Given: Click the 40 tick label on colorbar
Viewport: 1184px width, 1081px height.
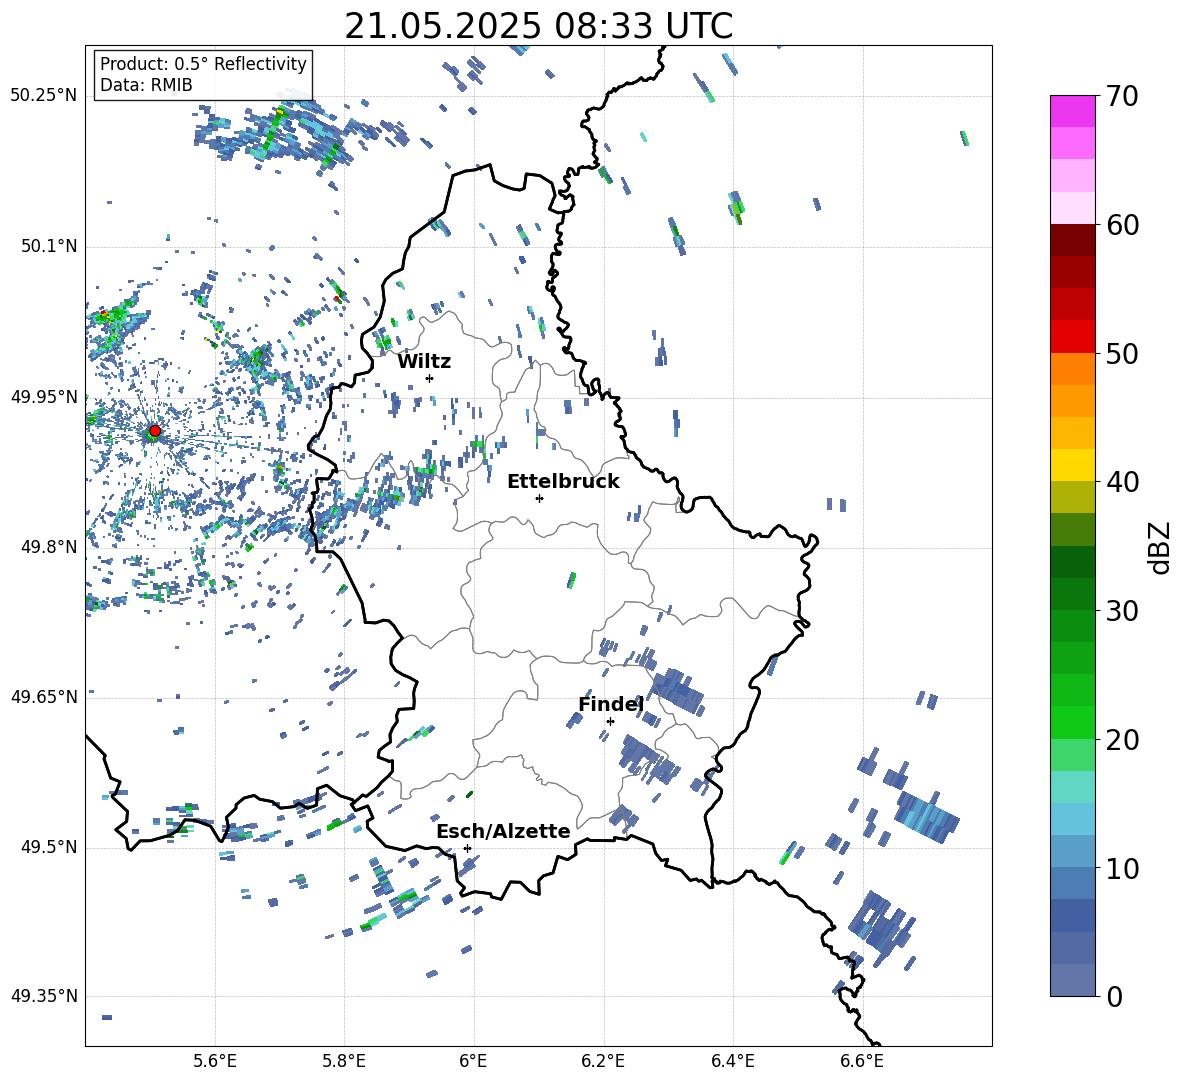Looking at the screenshot, I should pos(1122,482).
